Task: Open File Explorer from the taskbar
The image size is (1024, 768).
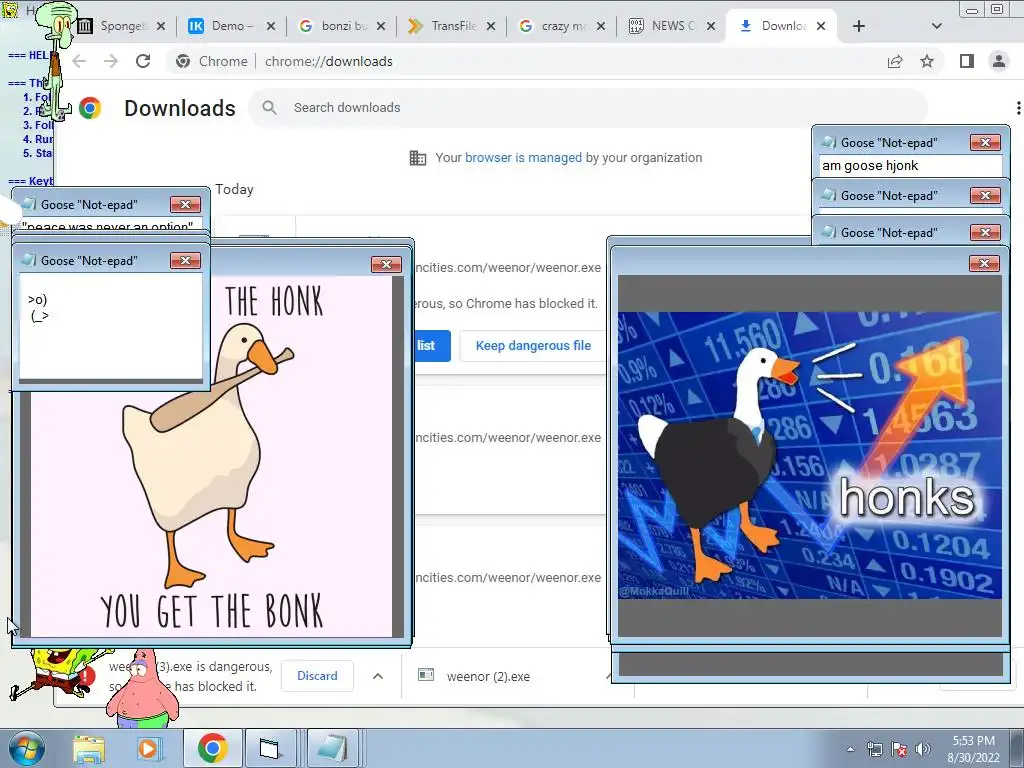Action: (89, 748)
